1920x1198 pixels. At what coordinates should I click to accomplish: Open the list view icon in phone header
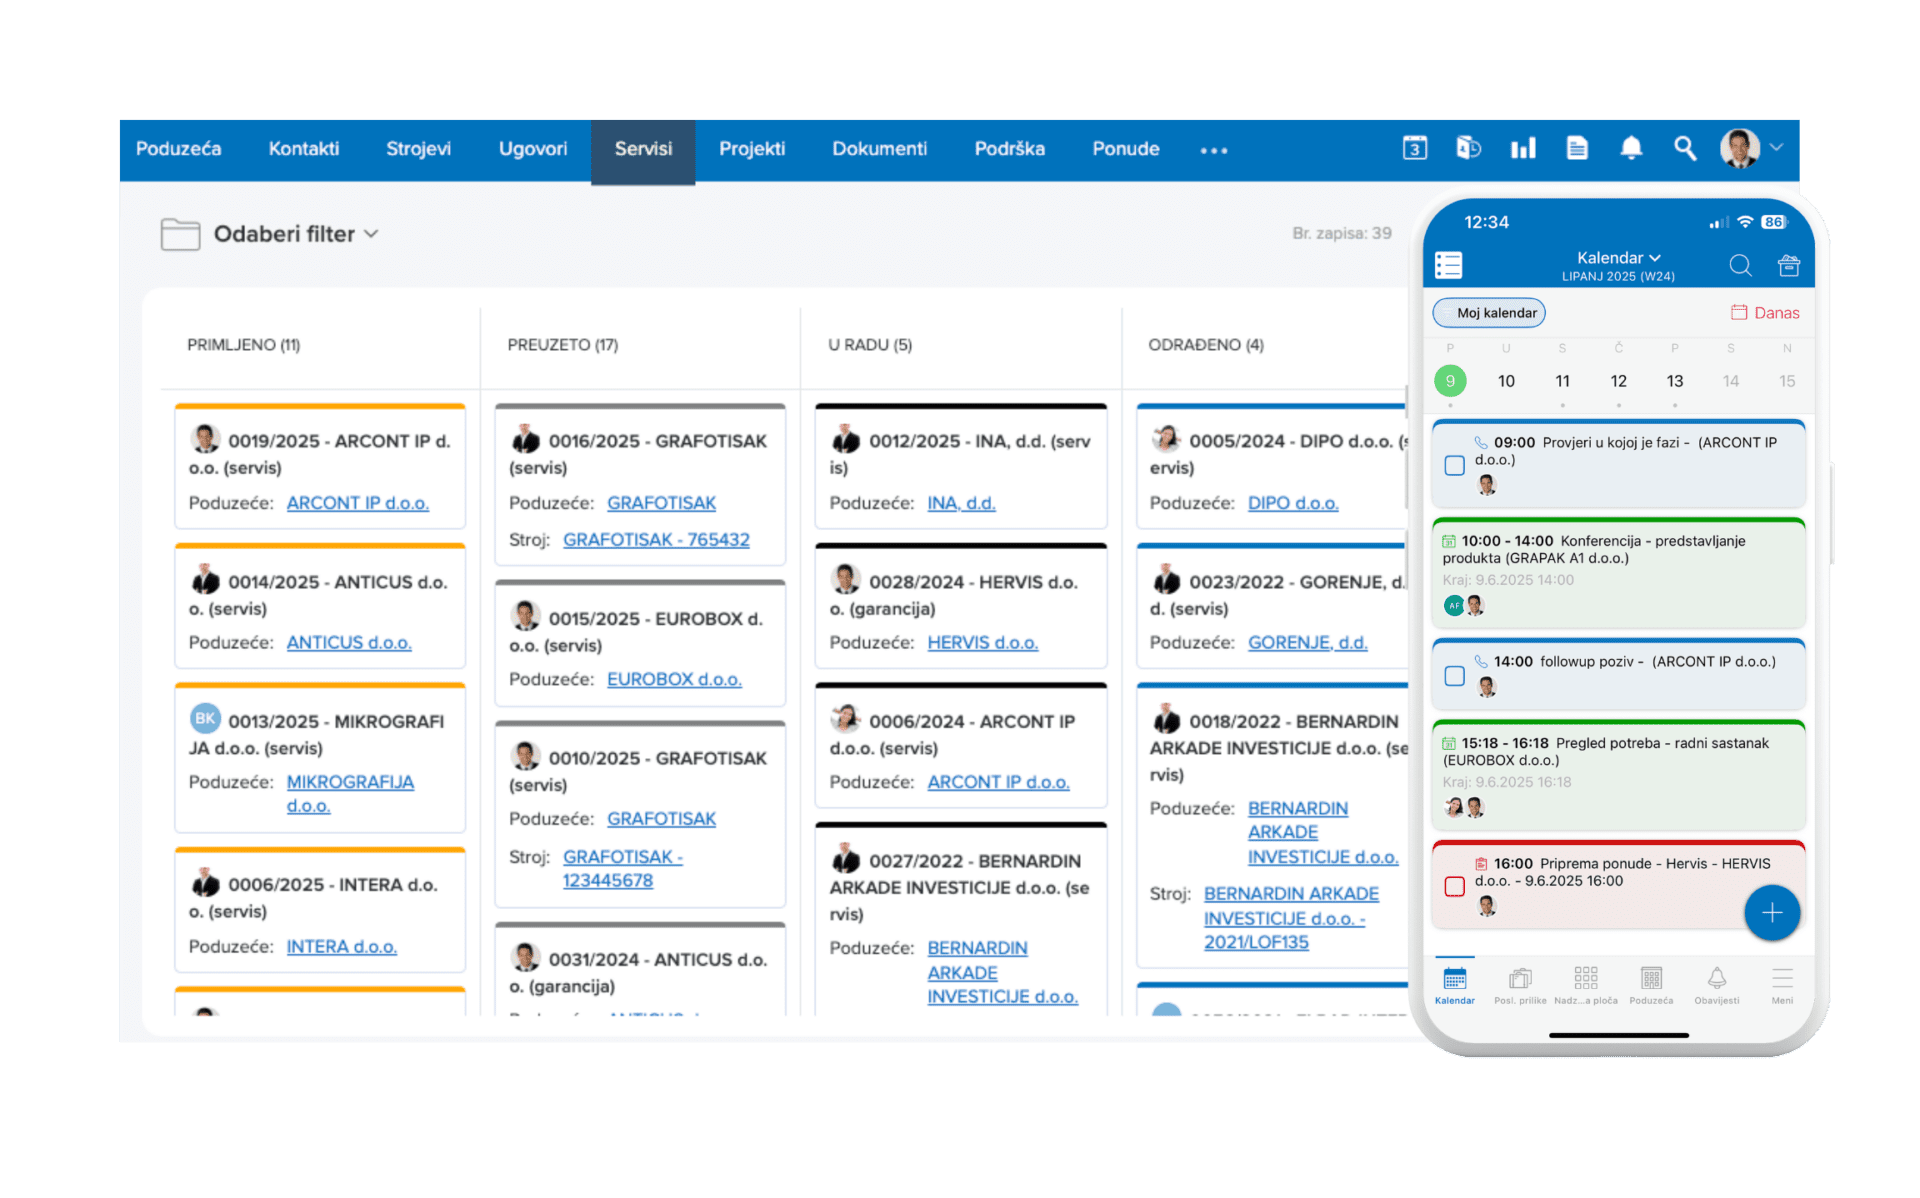click(1448, 265)
